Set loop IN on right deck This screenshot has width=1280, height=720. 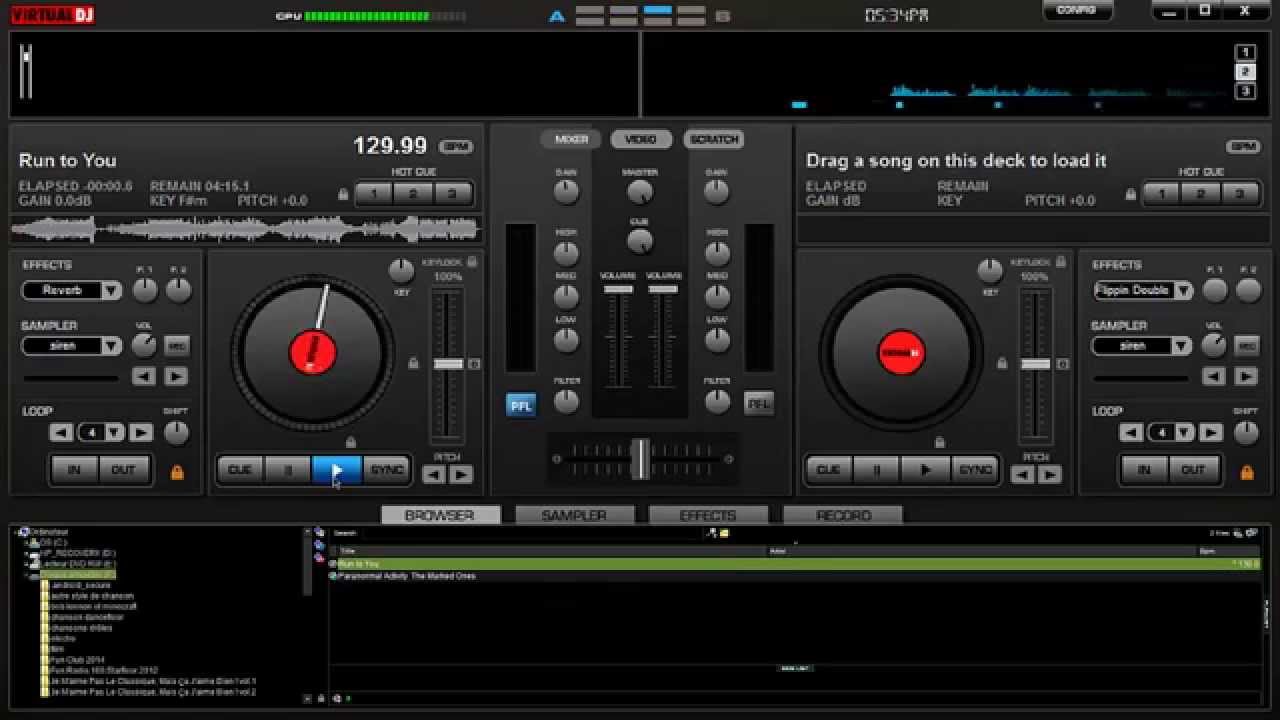tap(1144, 470)
